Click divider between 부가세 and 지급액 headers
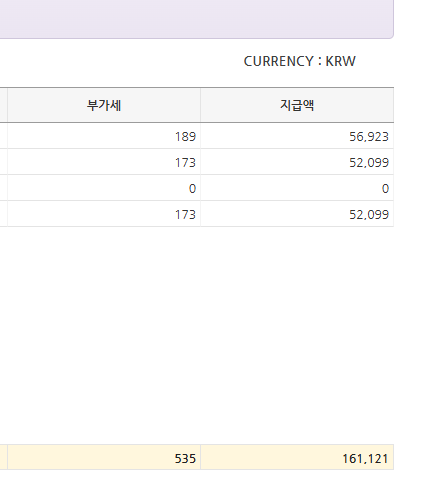 coord(200,105)
